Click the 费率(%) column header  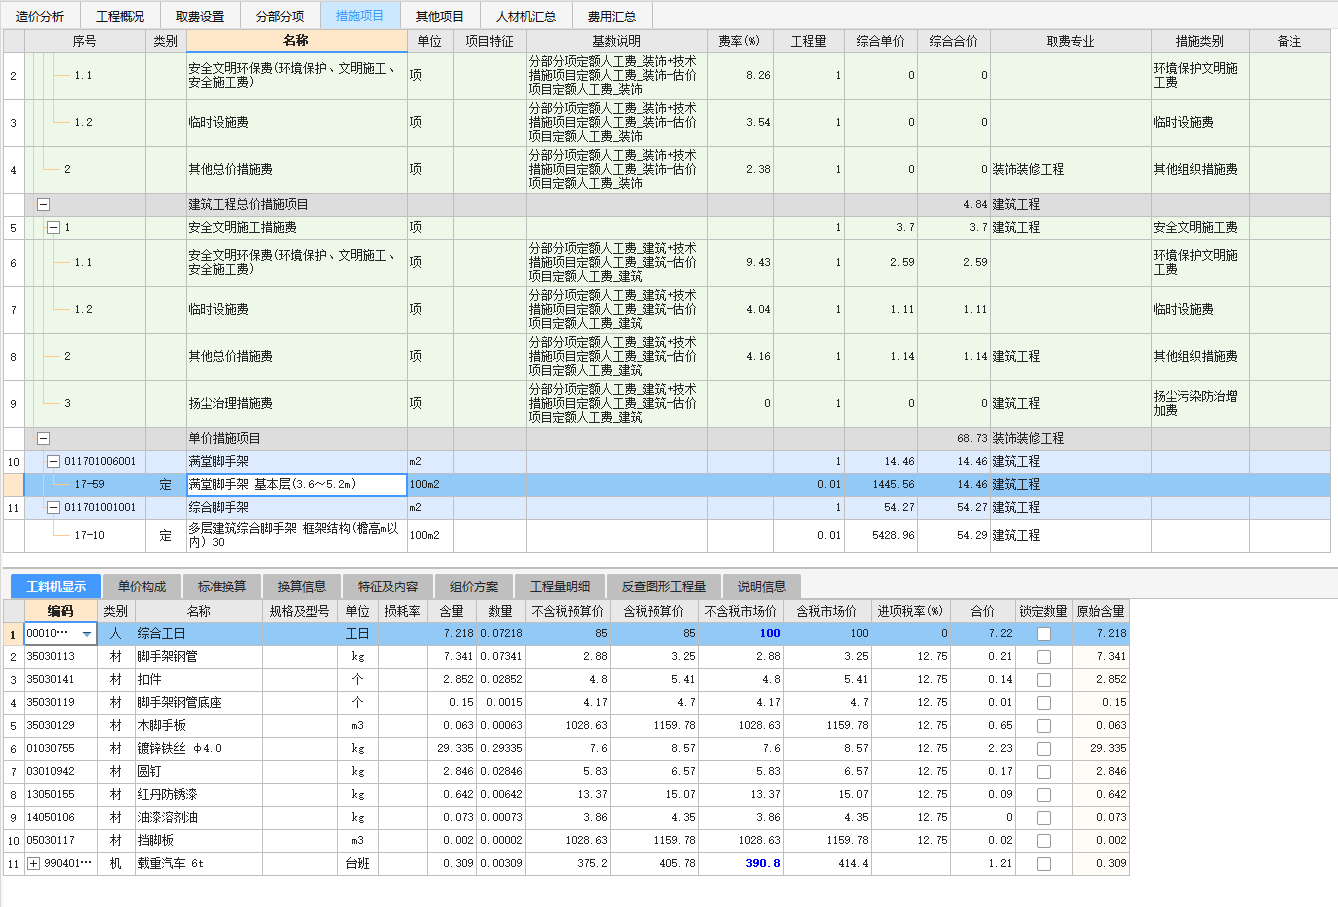pos(740,41)
